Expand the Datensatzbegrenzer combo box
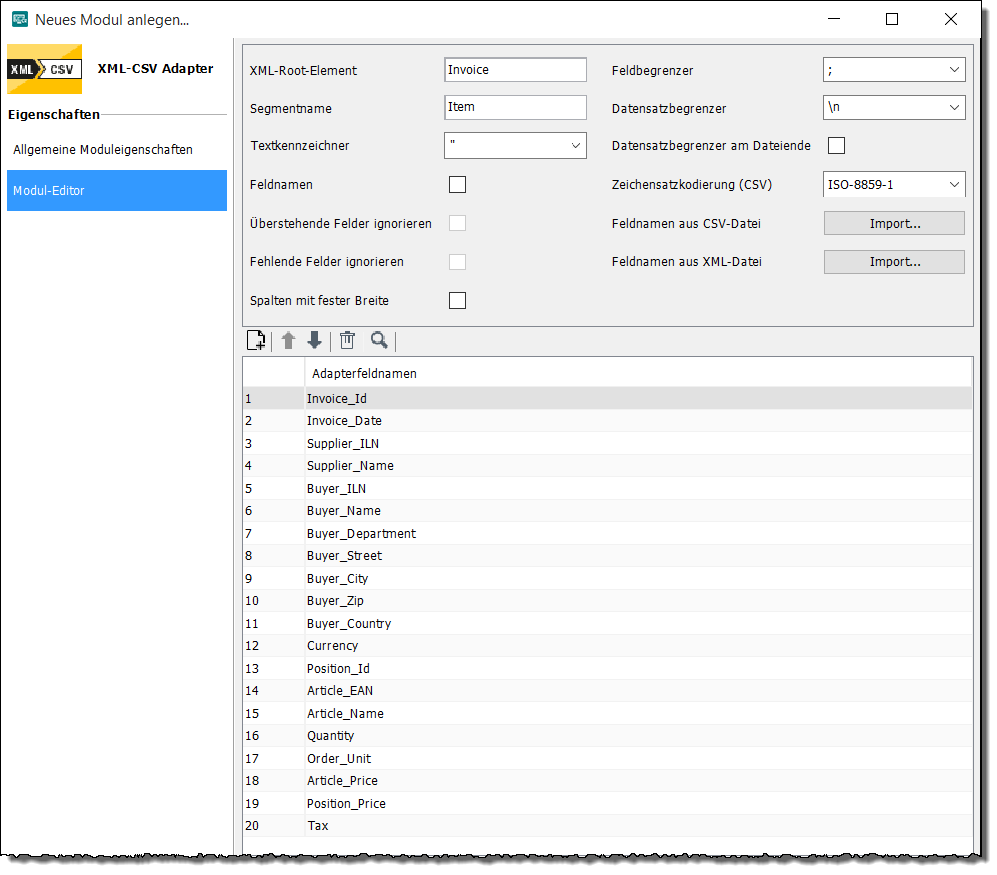 [x=894, y=108]
